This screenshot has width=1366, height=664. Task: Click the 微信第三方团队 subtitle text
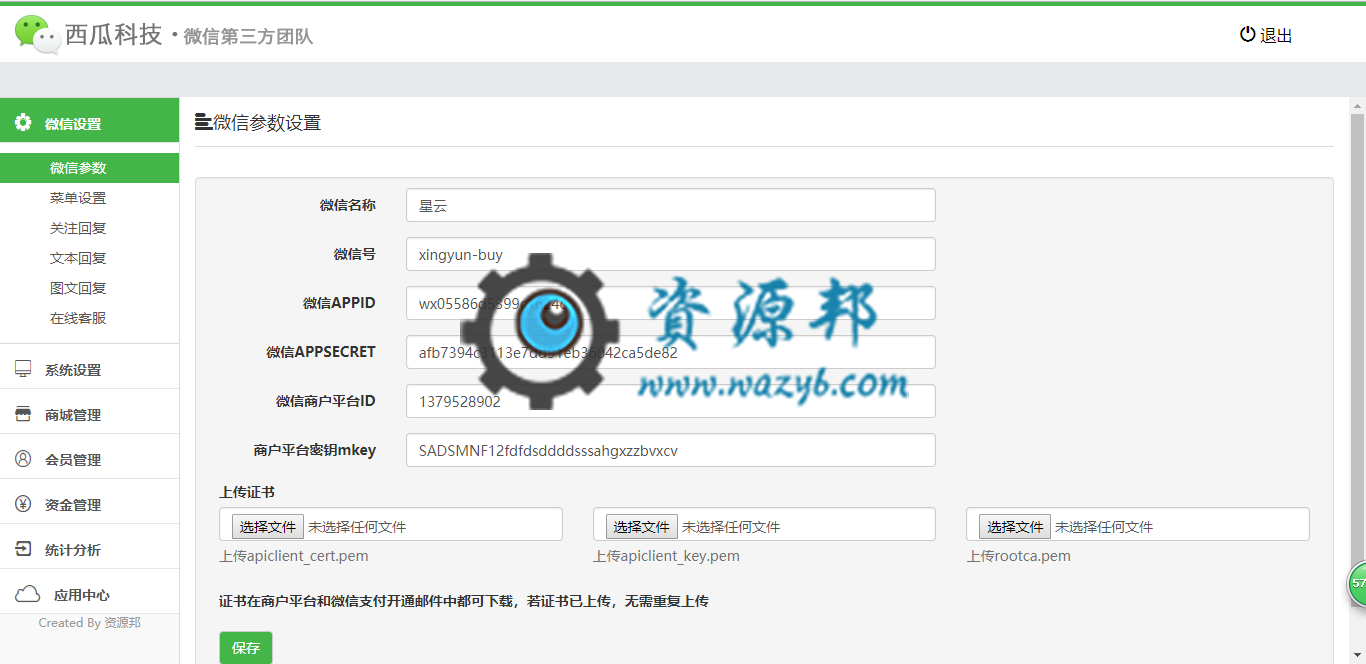(248, 37)
